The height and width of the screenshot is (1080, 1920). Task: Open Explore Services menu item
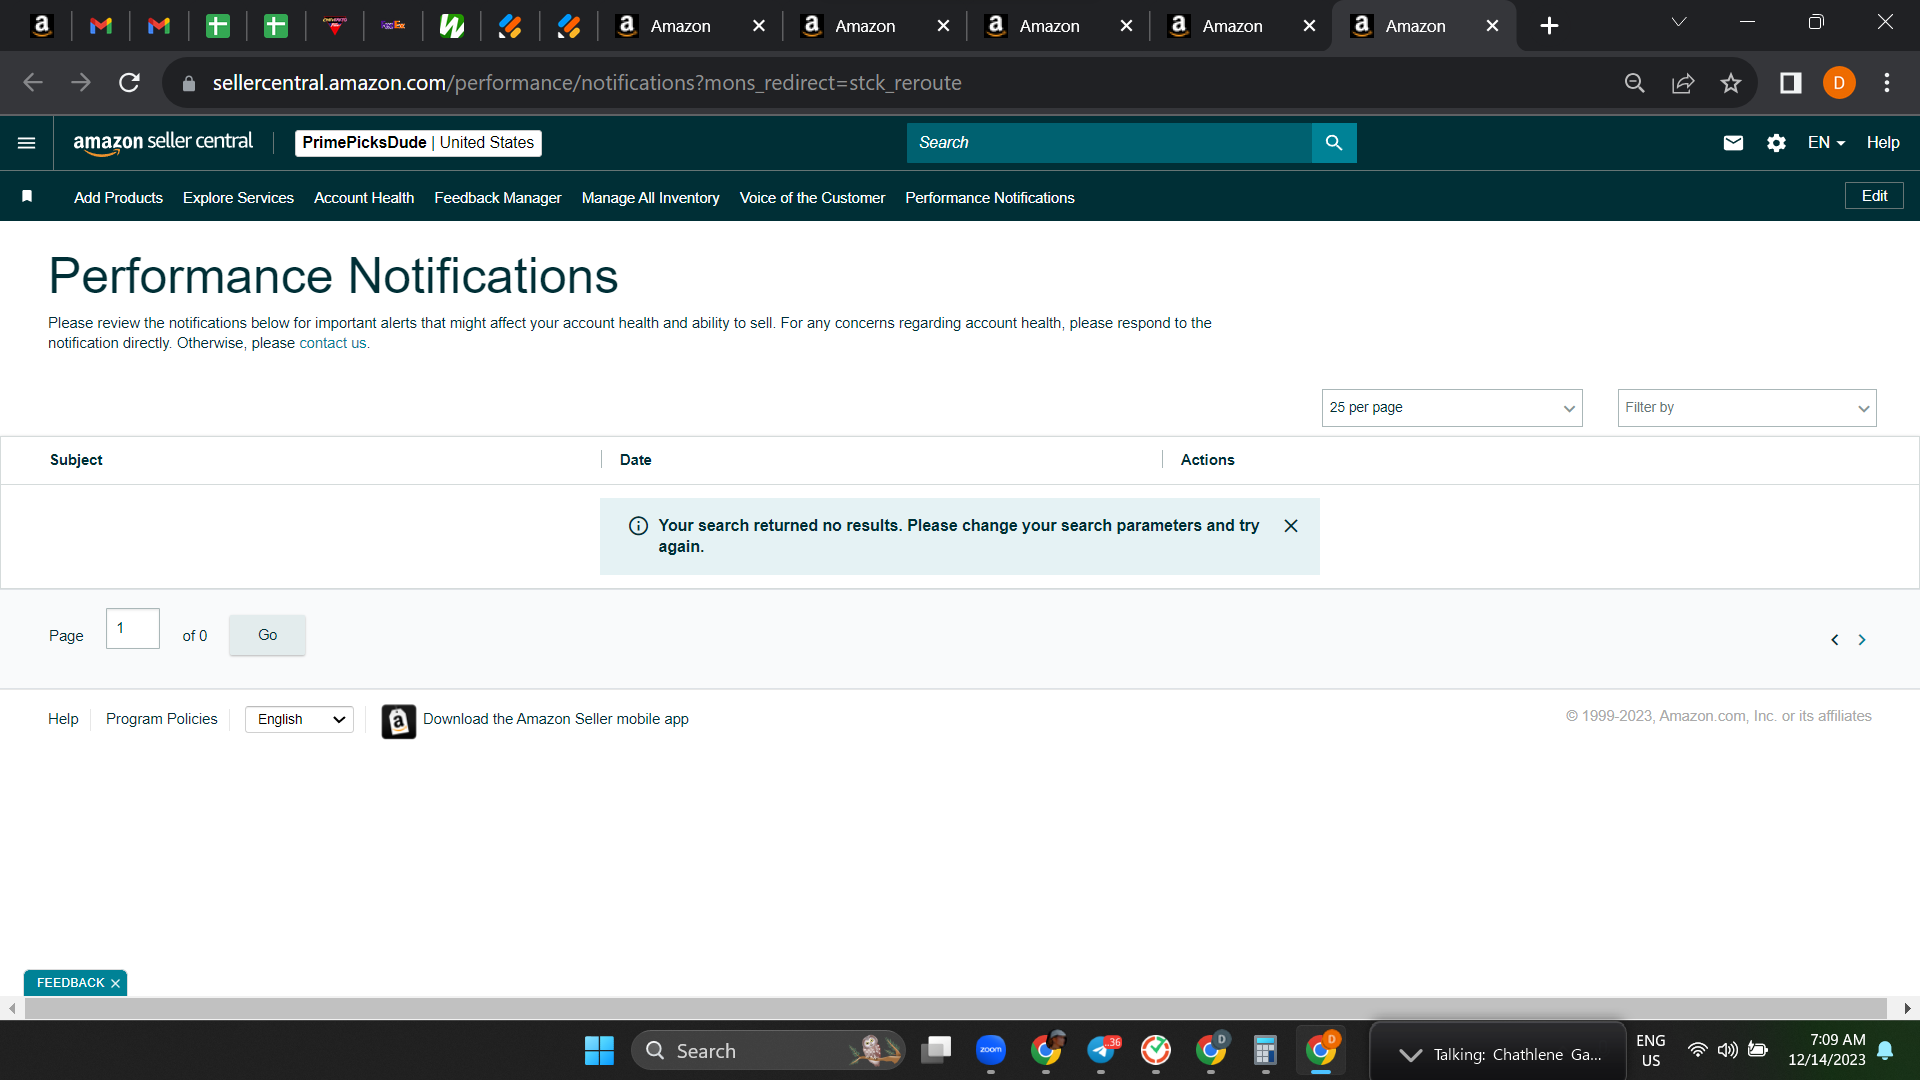pyautogui.click(x=238, y=198)
